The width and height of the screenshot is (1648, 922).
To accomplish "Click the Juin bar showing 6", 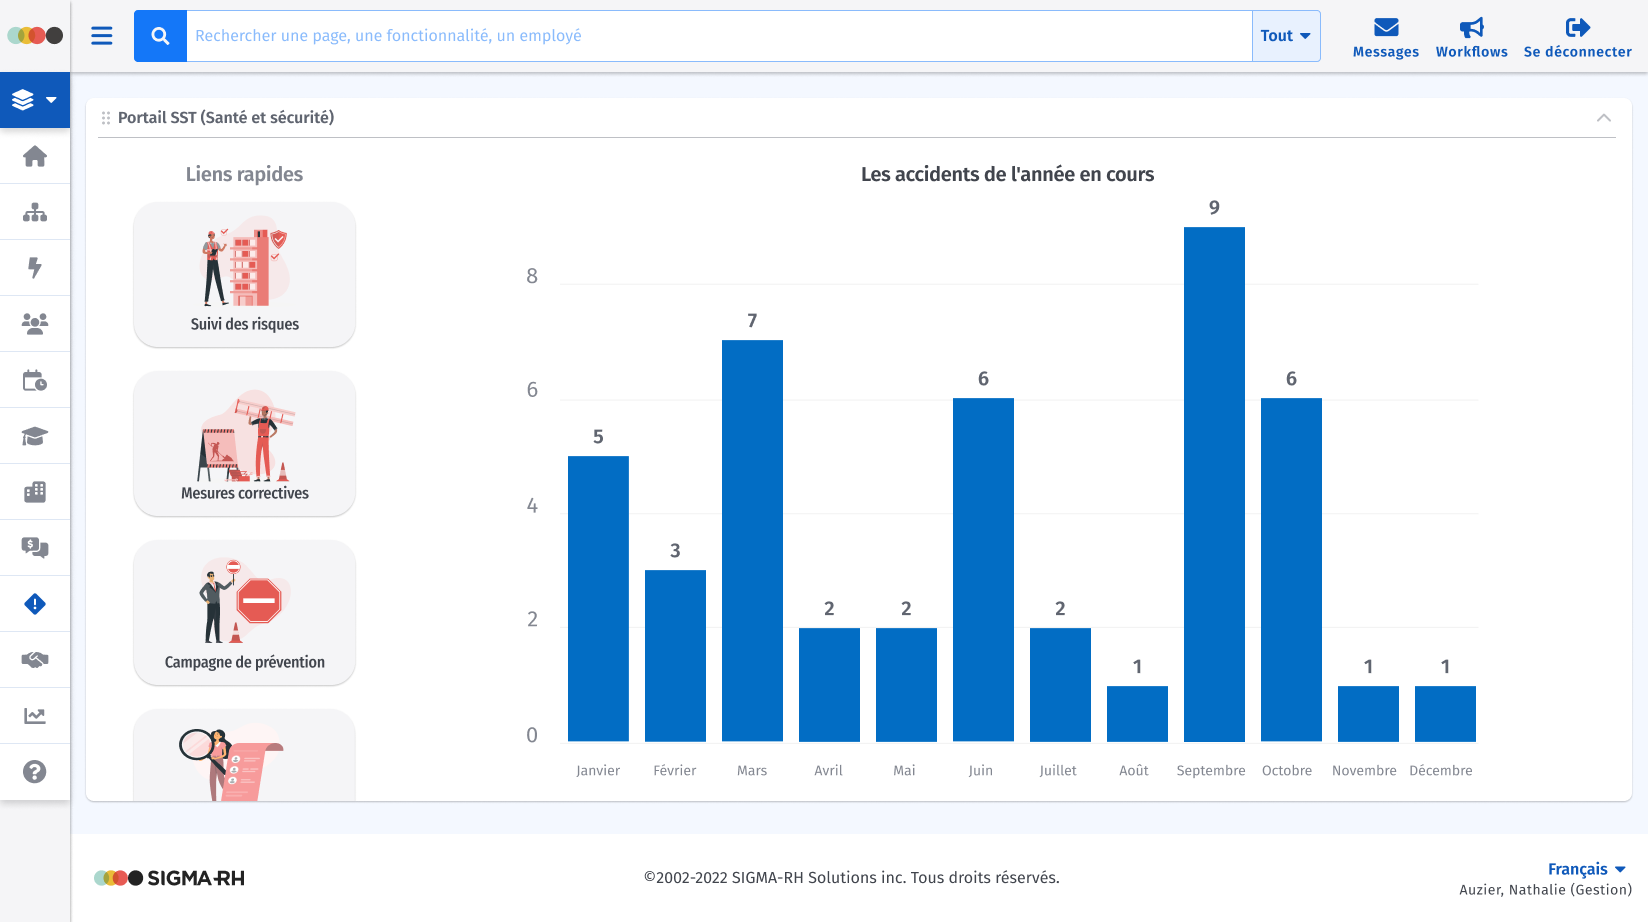I will pos(983,570).
